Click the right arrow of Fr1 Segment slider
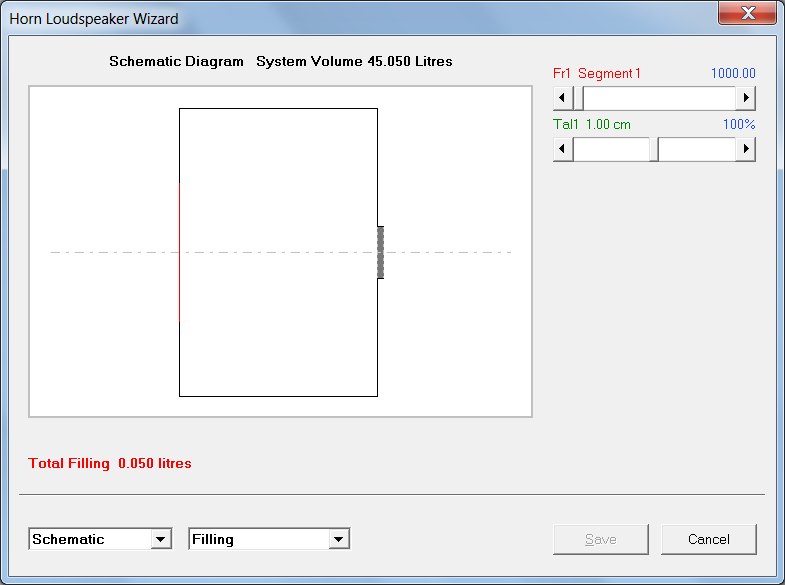This screenshot has height=585, width=785. 745,98
